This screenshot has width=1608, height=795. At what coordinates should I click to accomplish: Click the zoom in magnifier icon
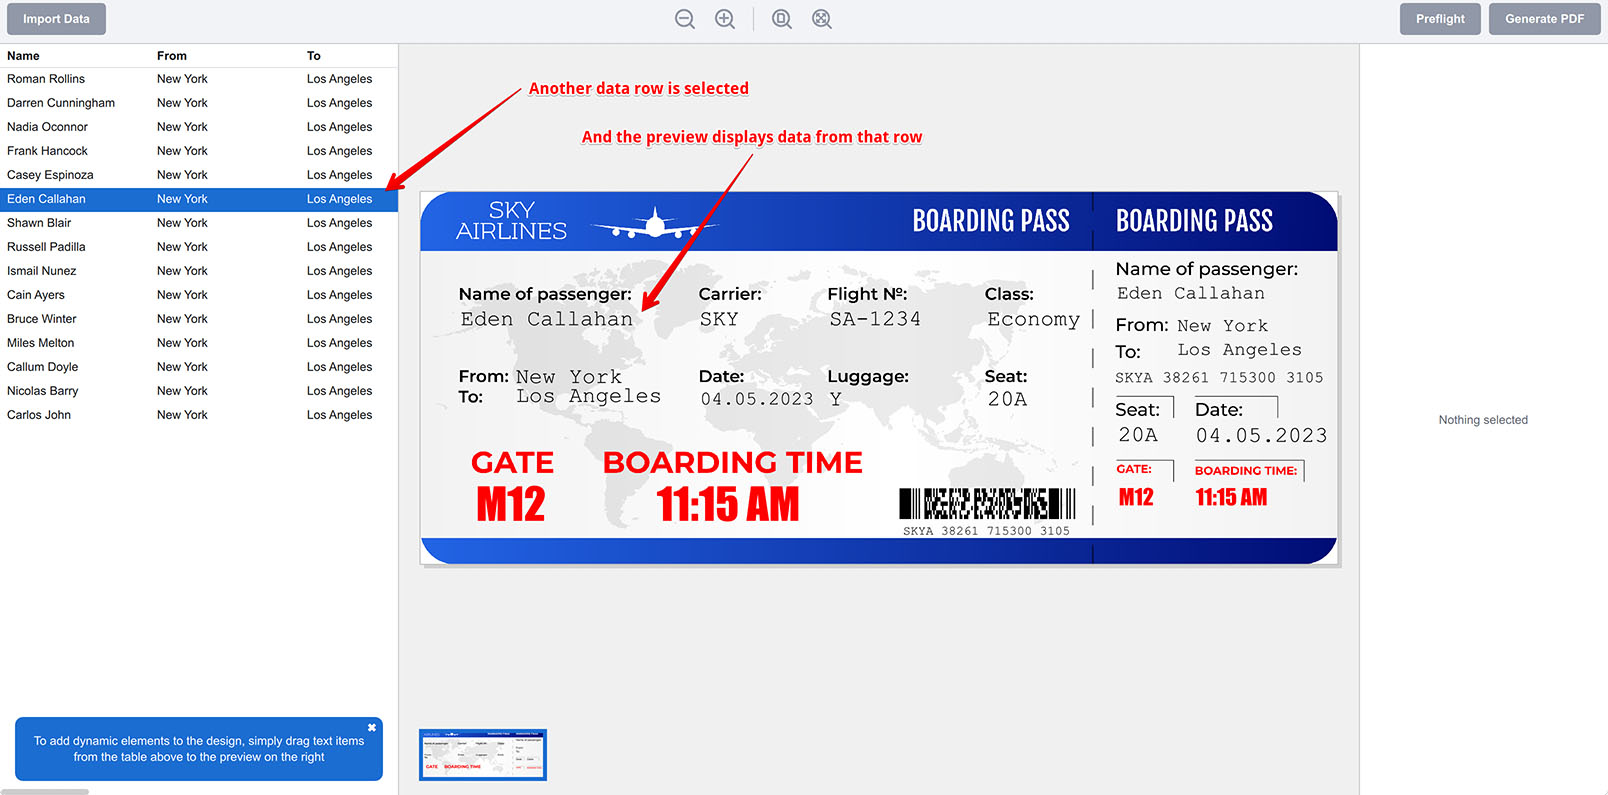click(725, 19)
